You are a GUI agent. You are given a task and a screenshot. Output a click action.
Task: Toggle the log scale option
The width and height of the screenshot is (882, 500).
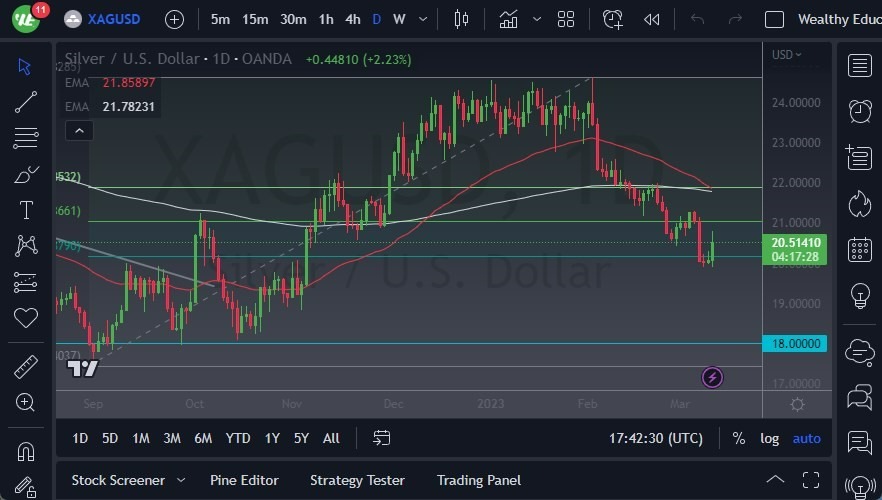pos(769,438)
